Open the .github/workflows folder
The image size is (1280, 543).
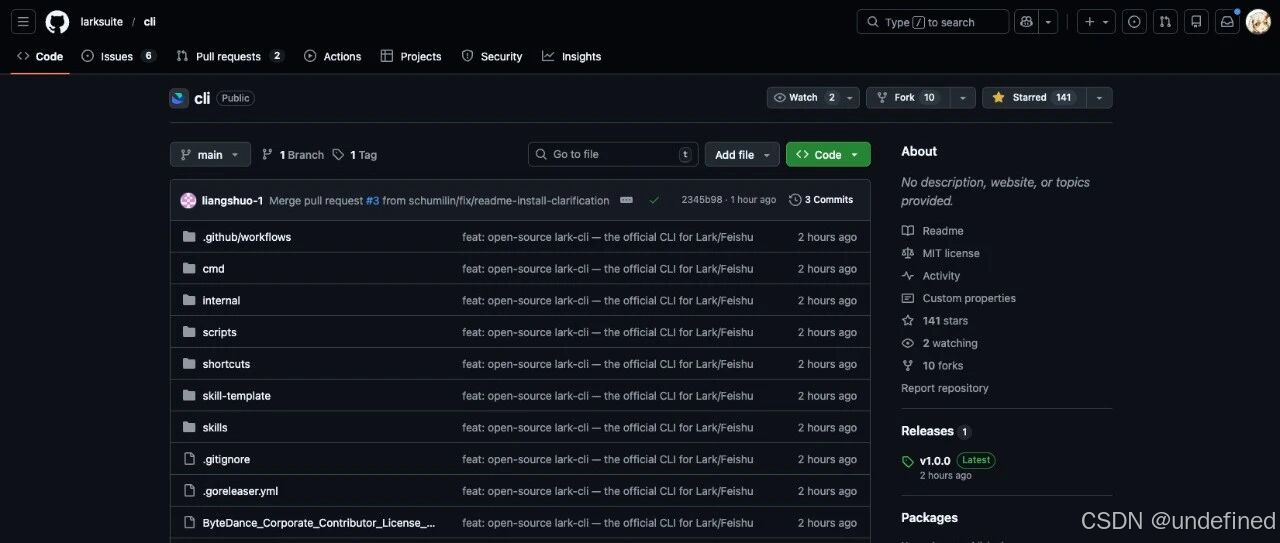click(x=246, y=237)
